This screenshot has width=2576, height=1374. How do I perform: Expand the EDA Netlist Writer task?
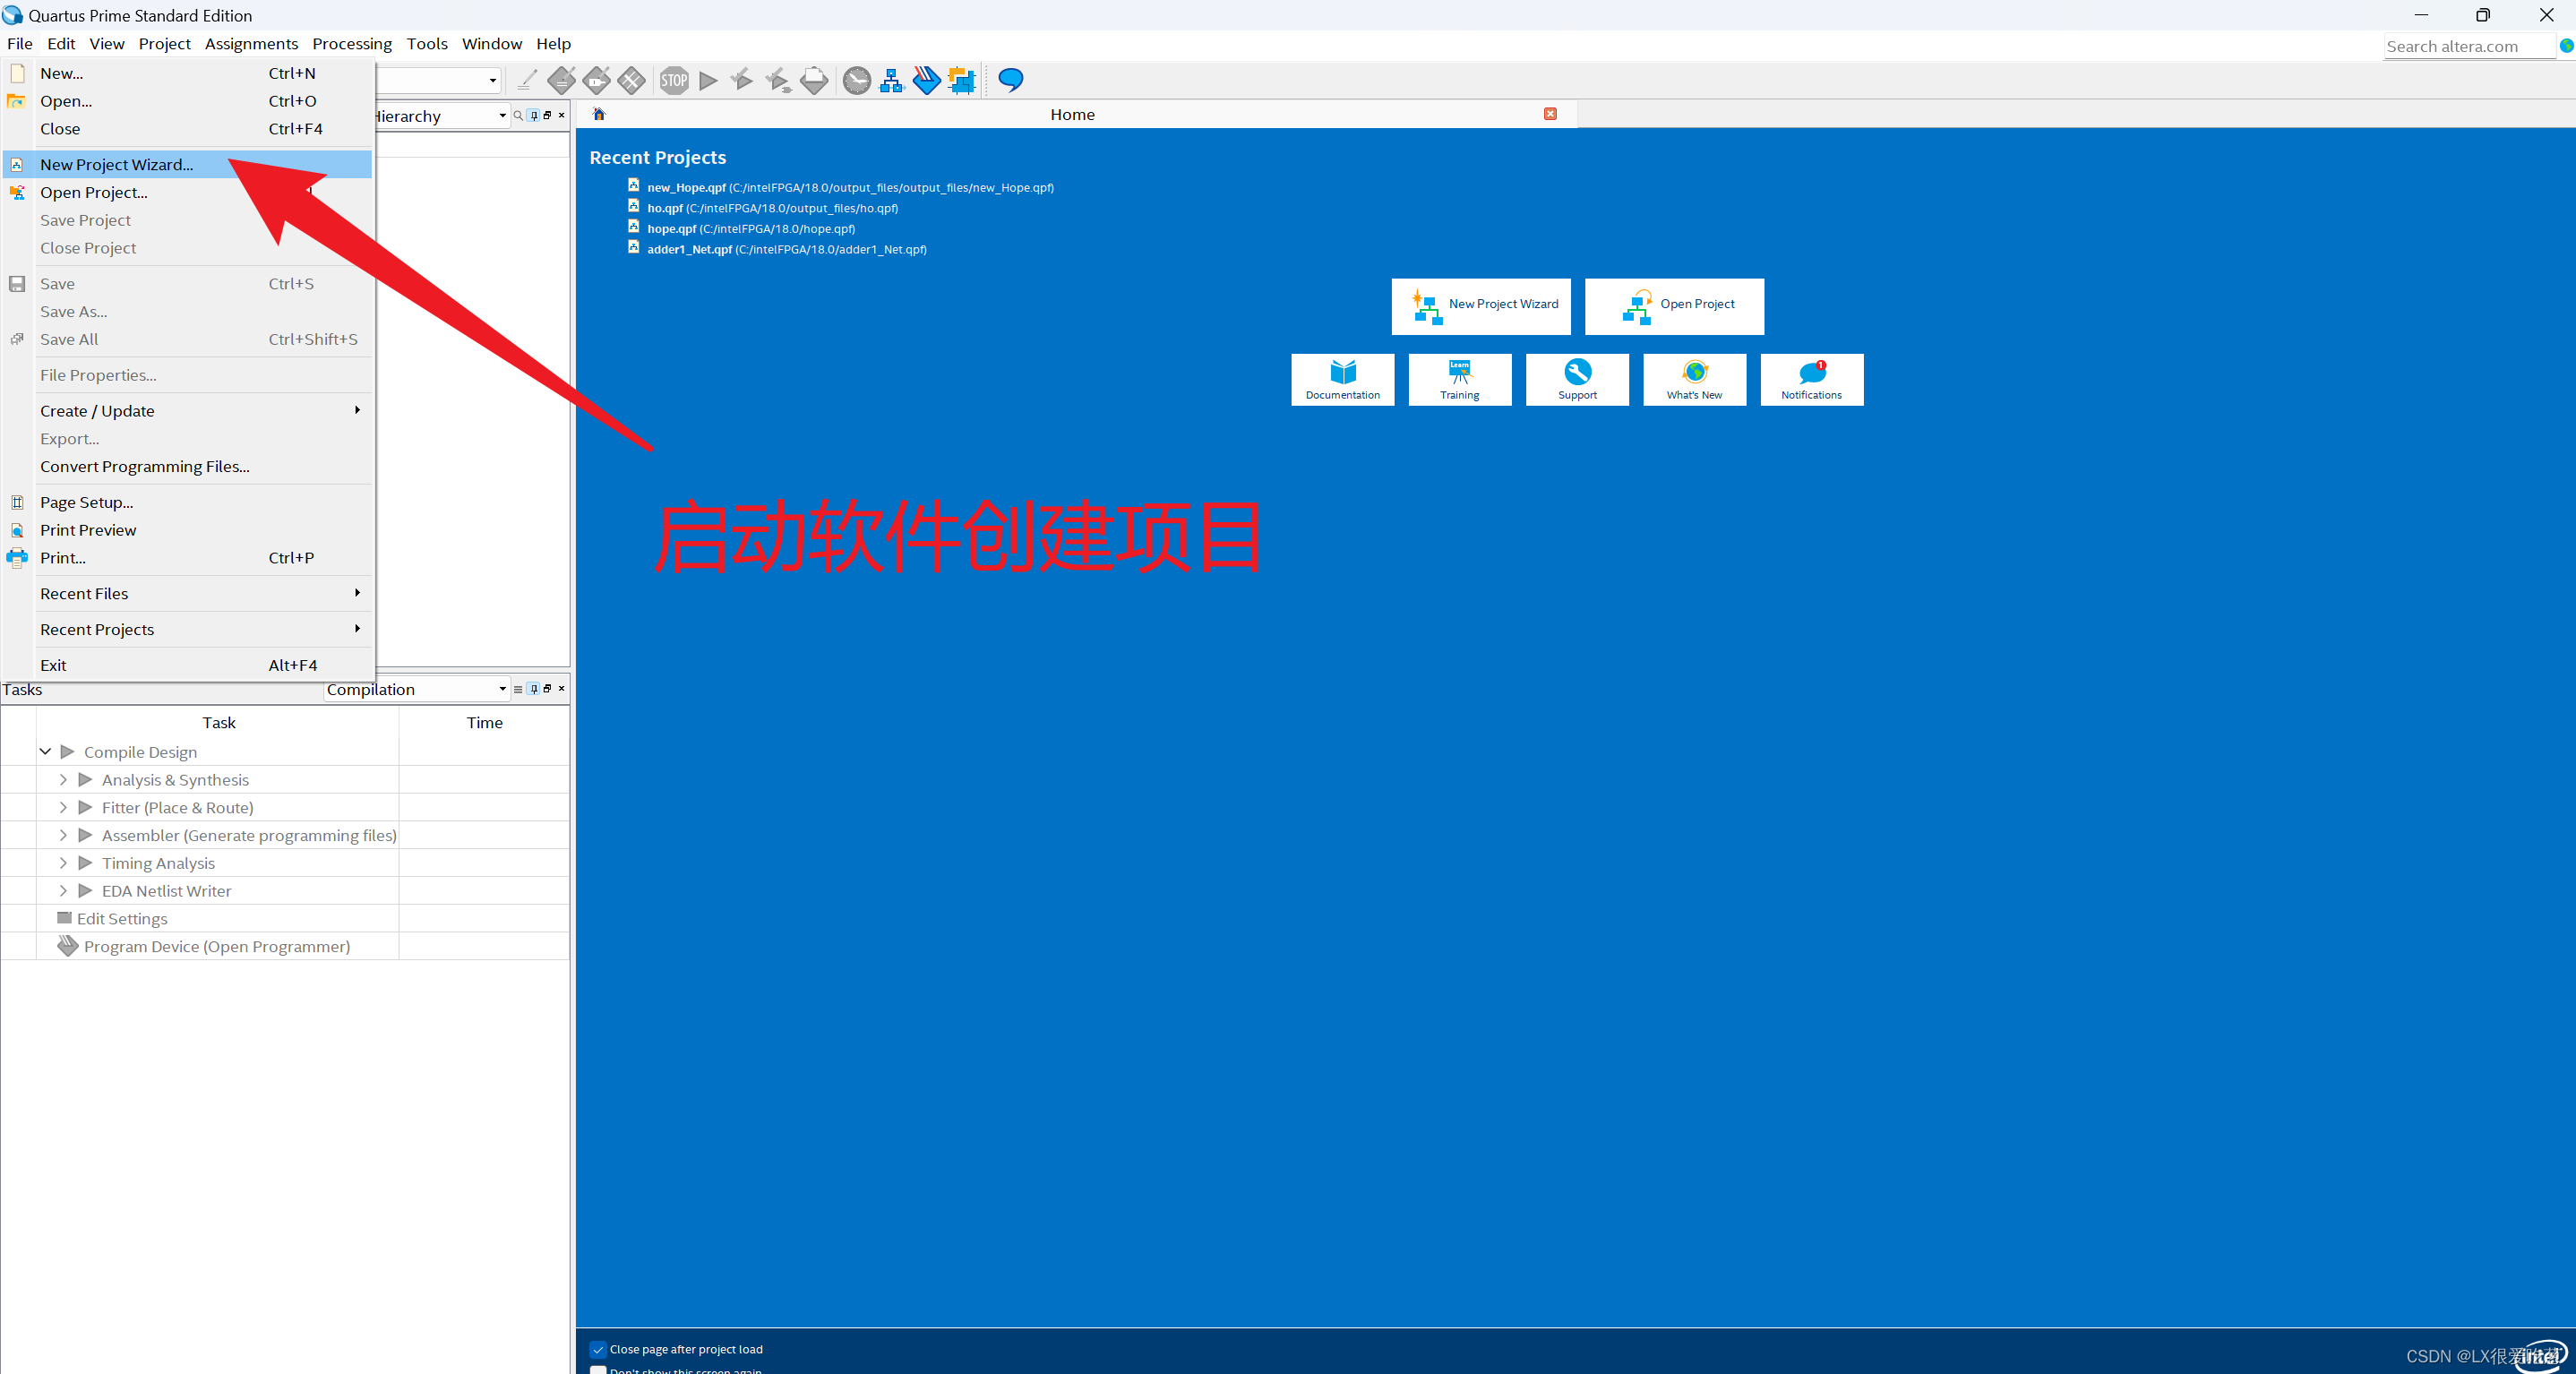coord(63,890)
